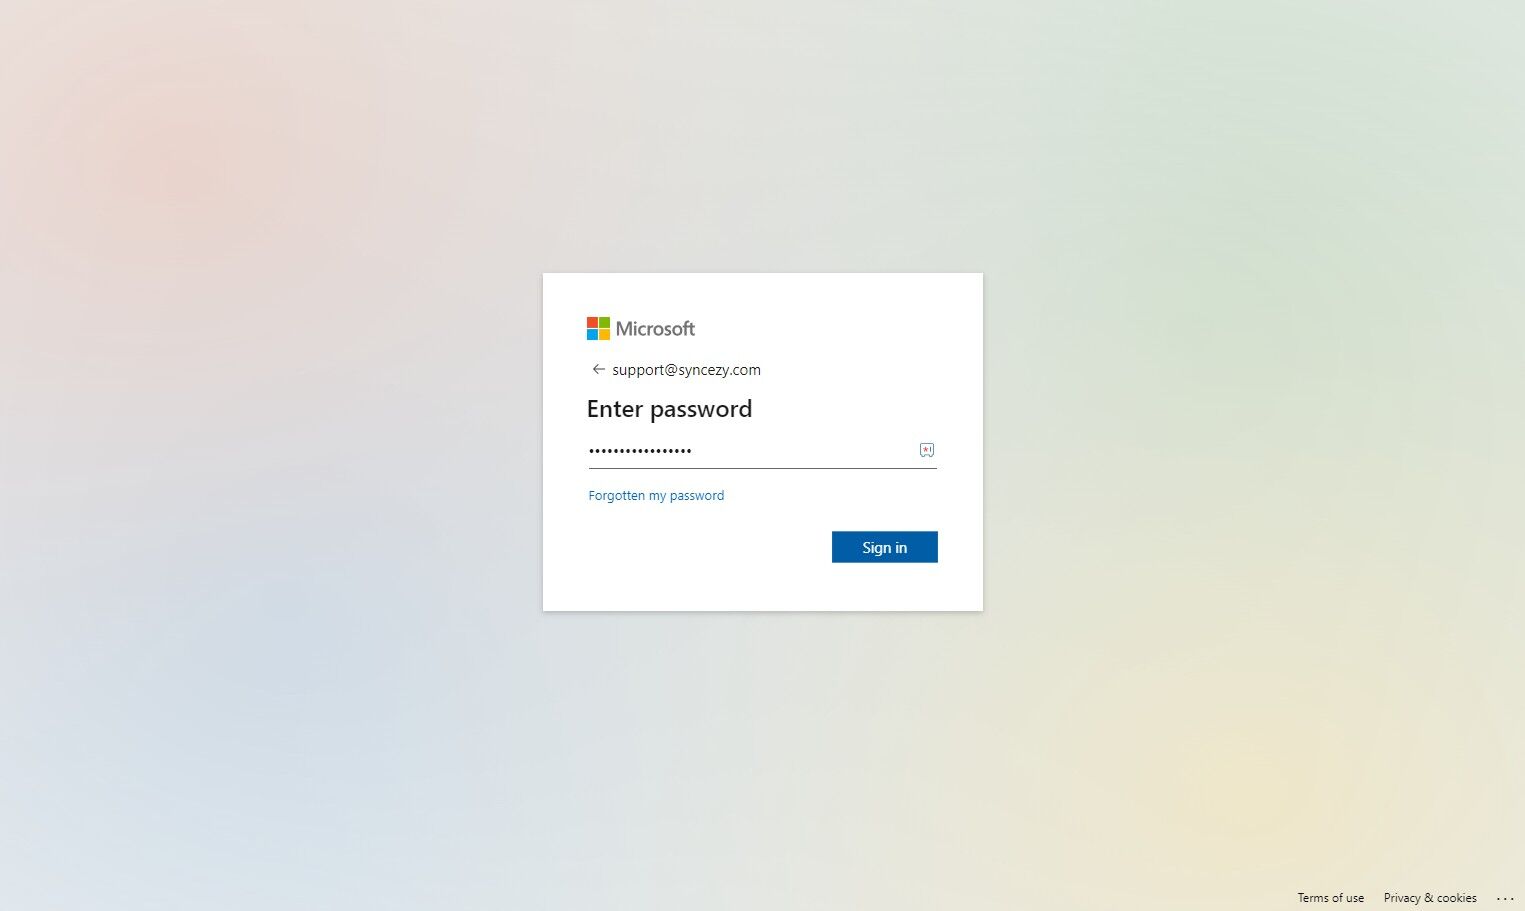Open the Forgotten my password link
1525x911 pixels.
tap(656, 495)
